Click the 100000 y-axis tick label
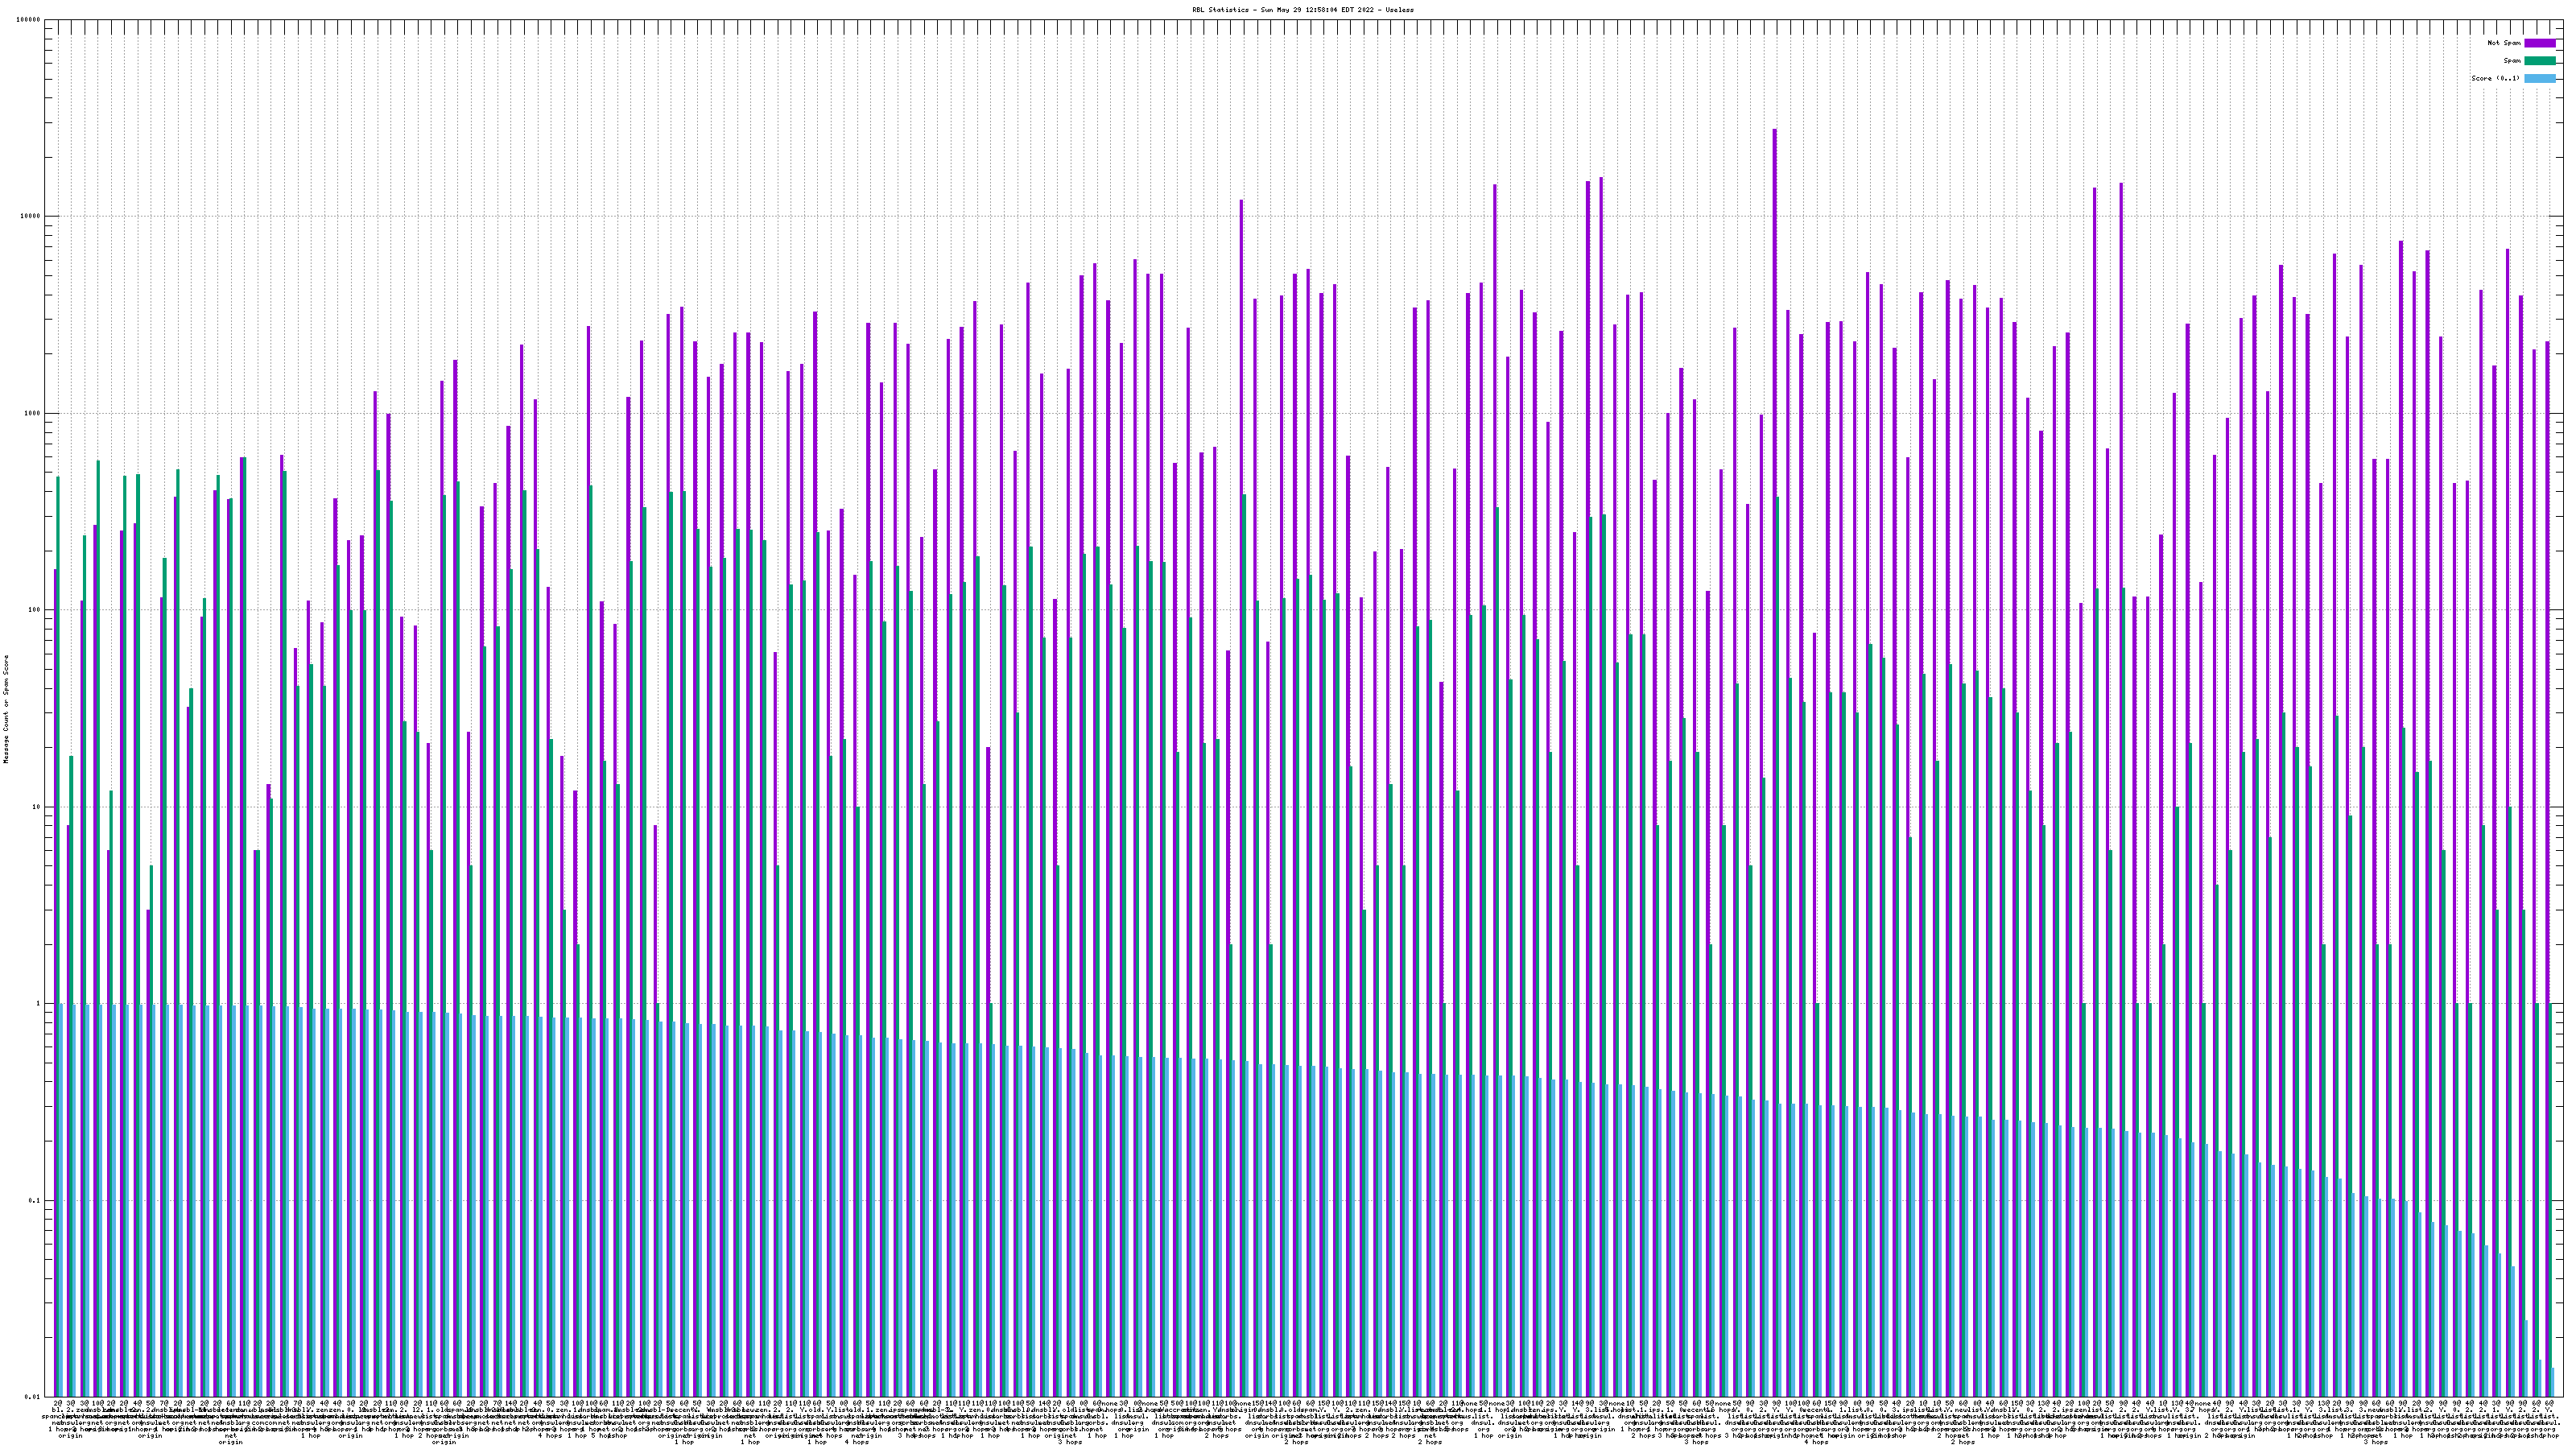 point(29,20)
